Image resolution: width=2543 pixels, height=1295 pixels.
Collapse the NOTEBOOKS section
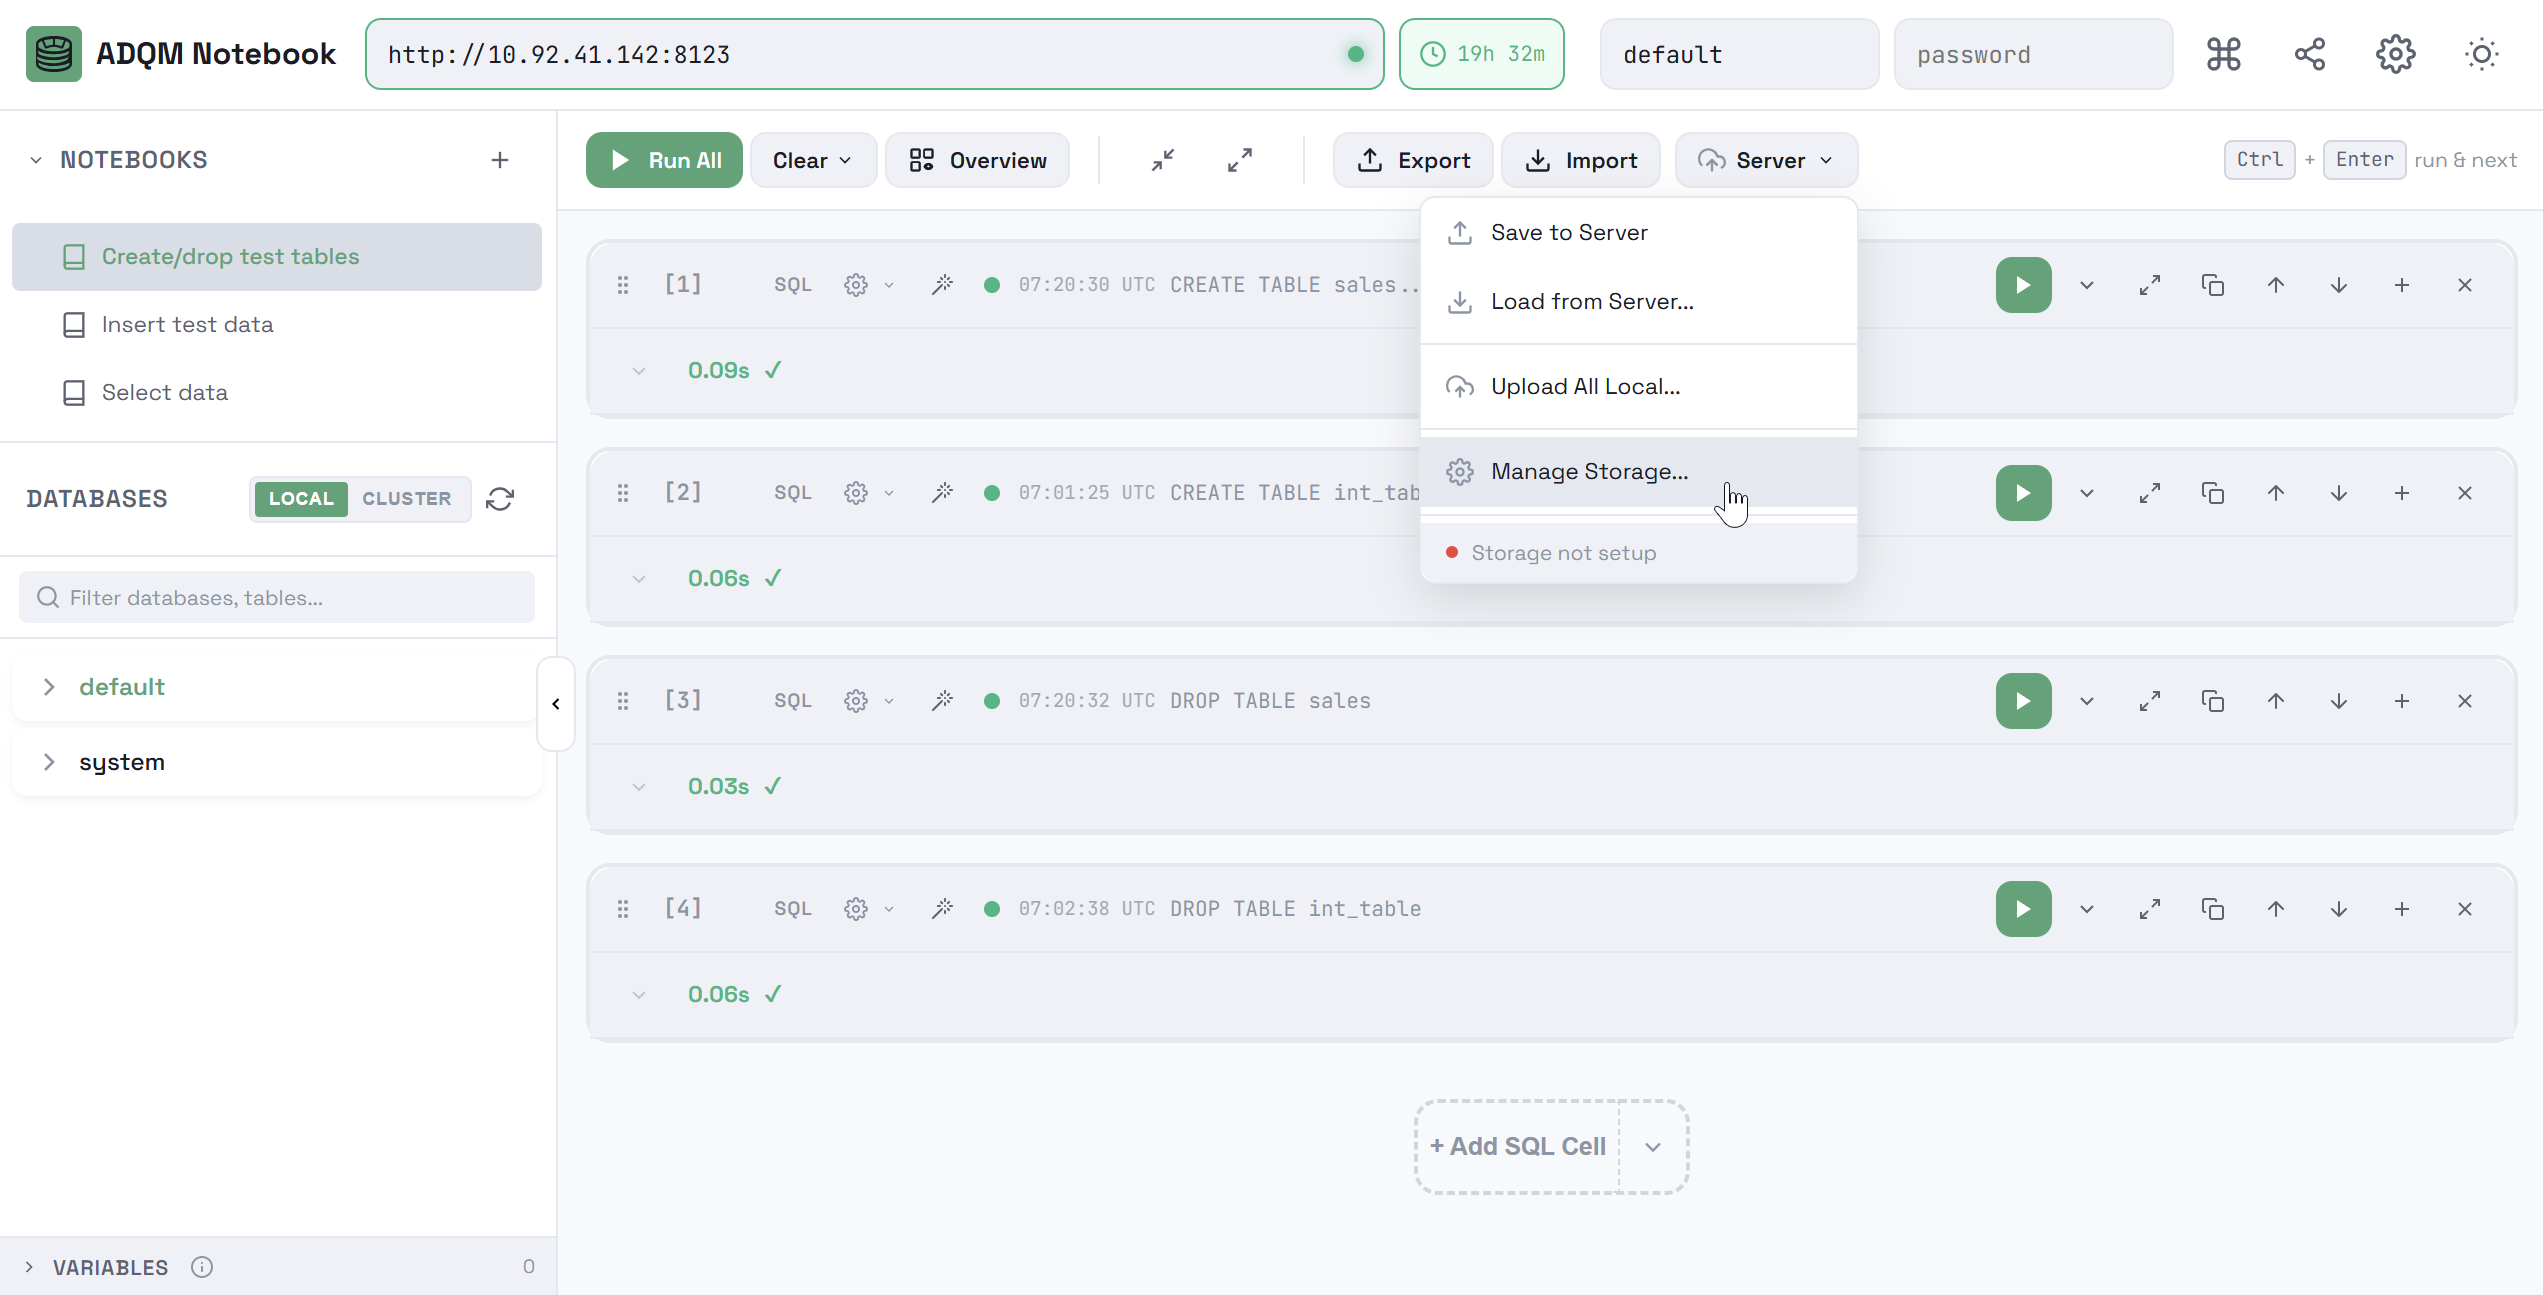coord(36,160)
